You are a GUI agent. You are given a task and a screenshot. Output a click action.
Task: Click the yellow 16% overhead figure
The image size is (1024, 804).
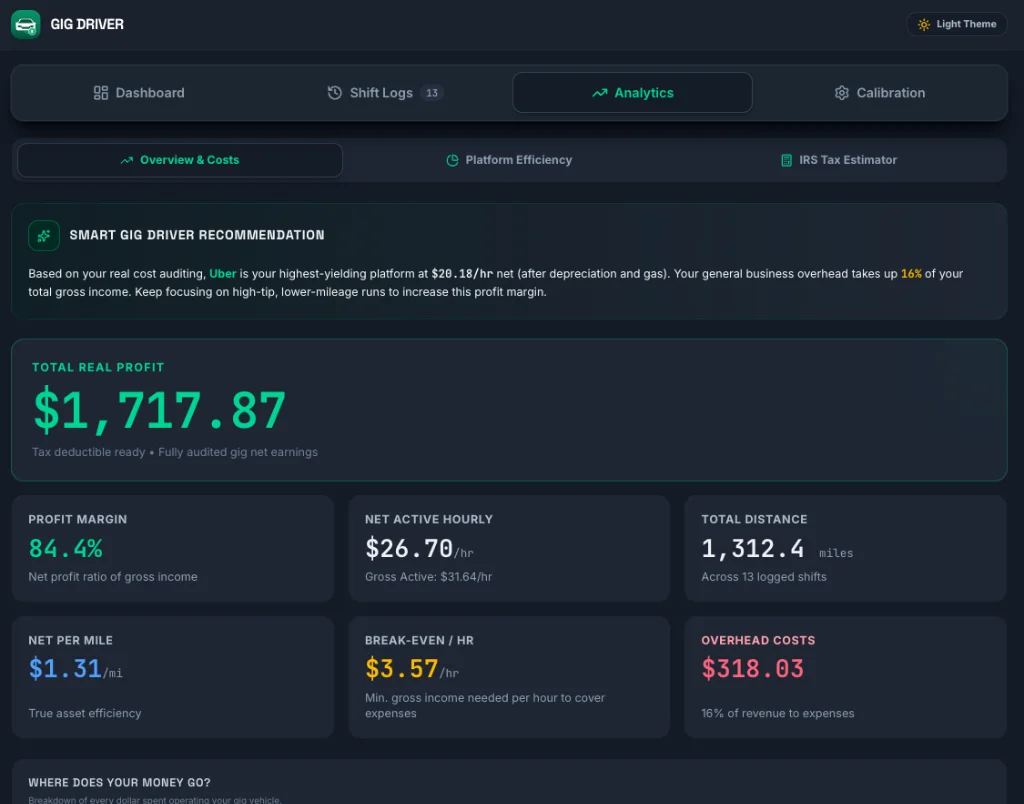click(911, 274)
